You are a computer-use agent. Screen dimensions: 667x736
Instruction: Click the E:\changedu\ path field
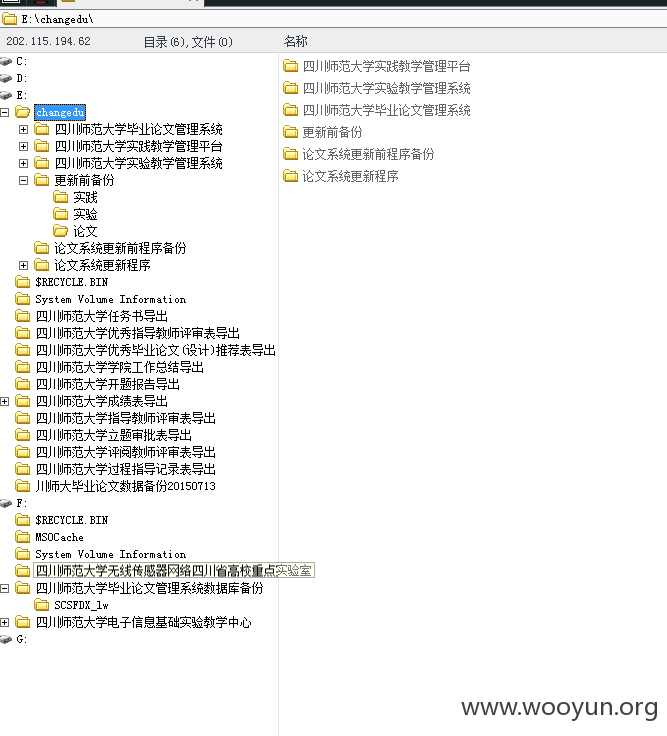coord(333,19)
